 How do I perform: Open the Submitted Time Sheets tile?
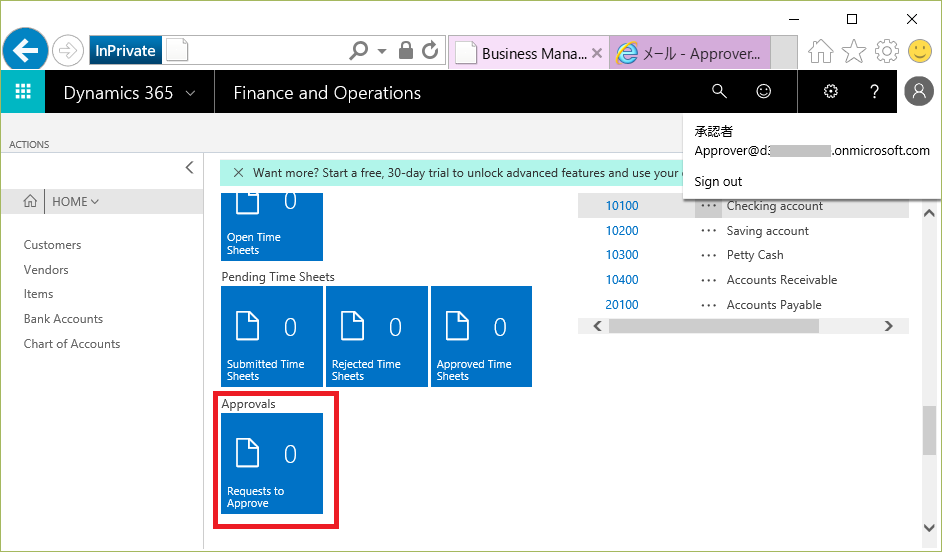coord(272,336)
